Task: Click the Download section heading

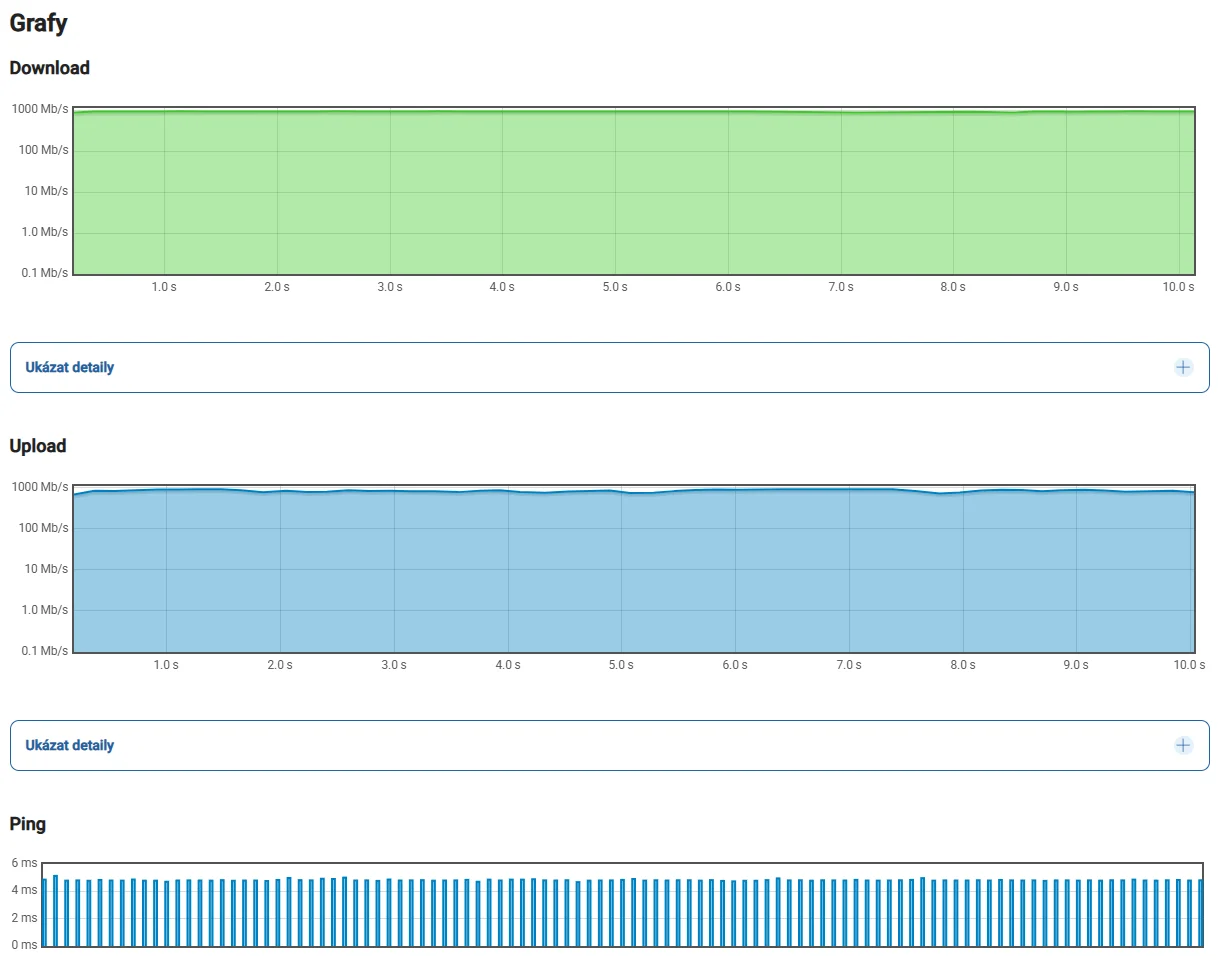Action: coord(49,68)
